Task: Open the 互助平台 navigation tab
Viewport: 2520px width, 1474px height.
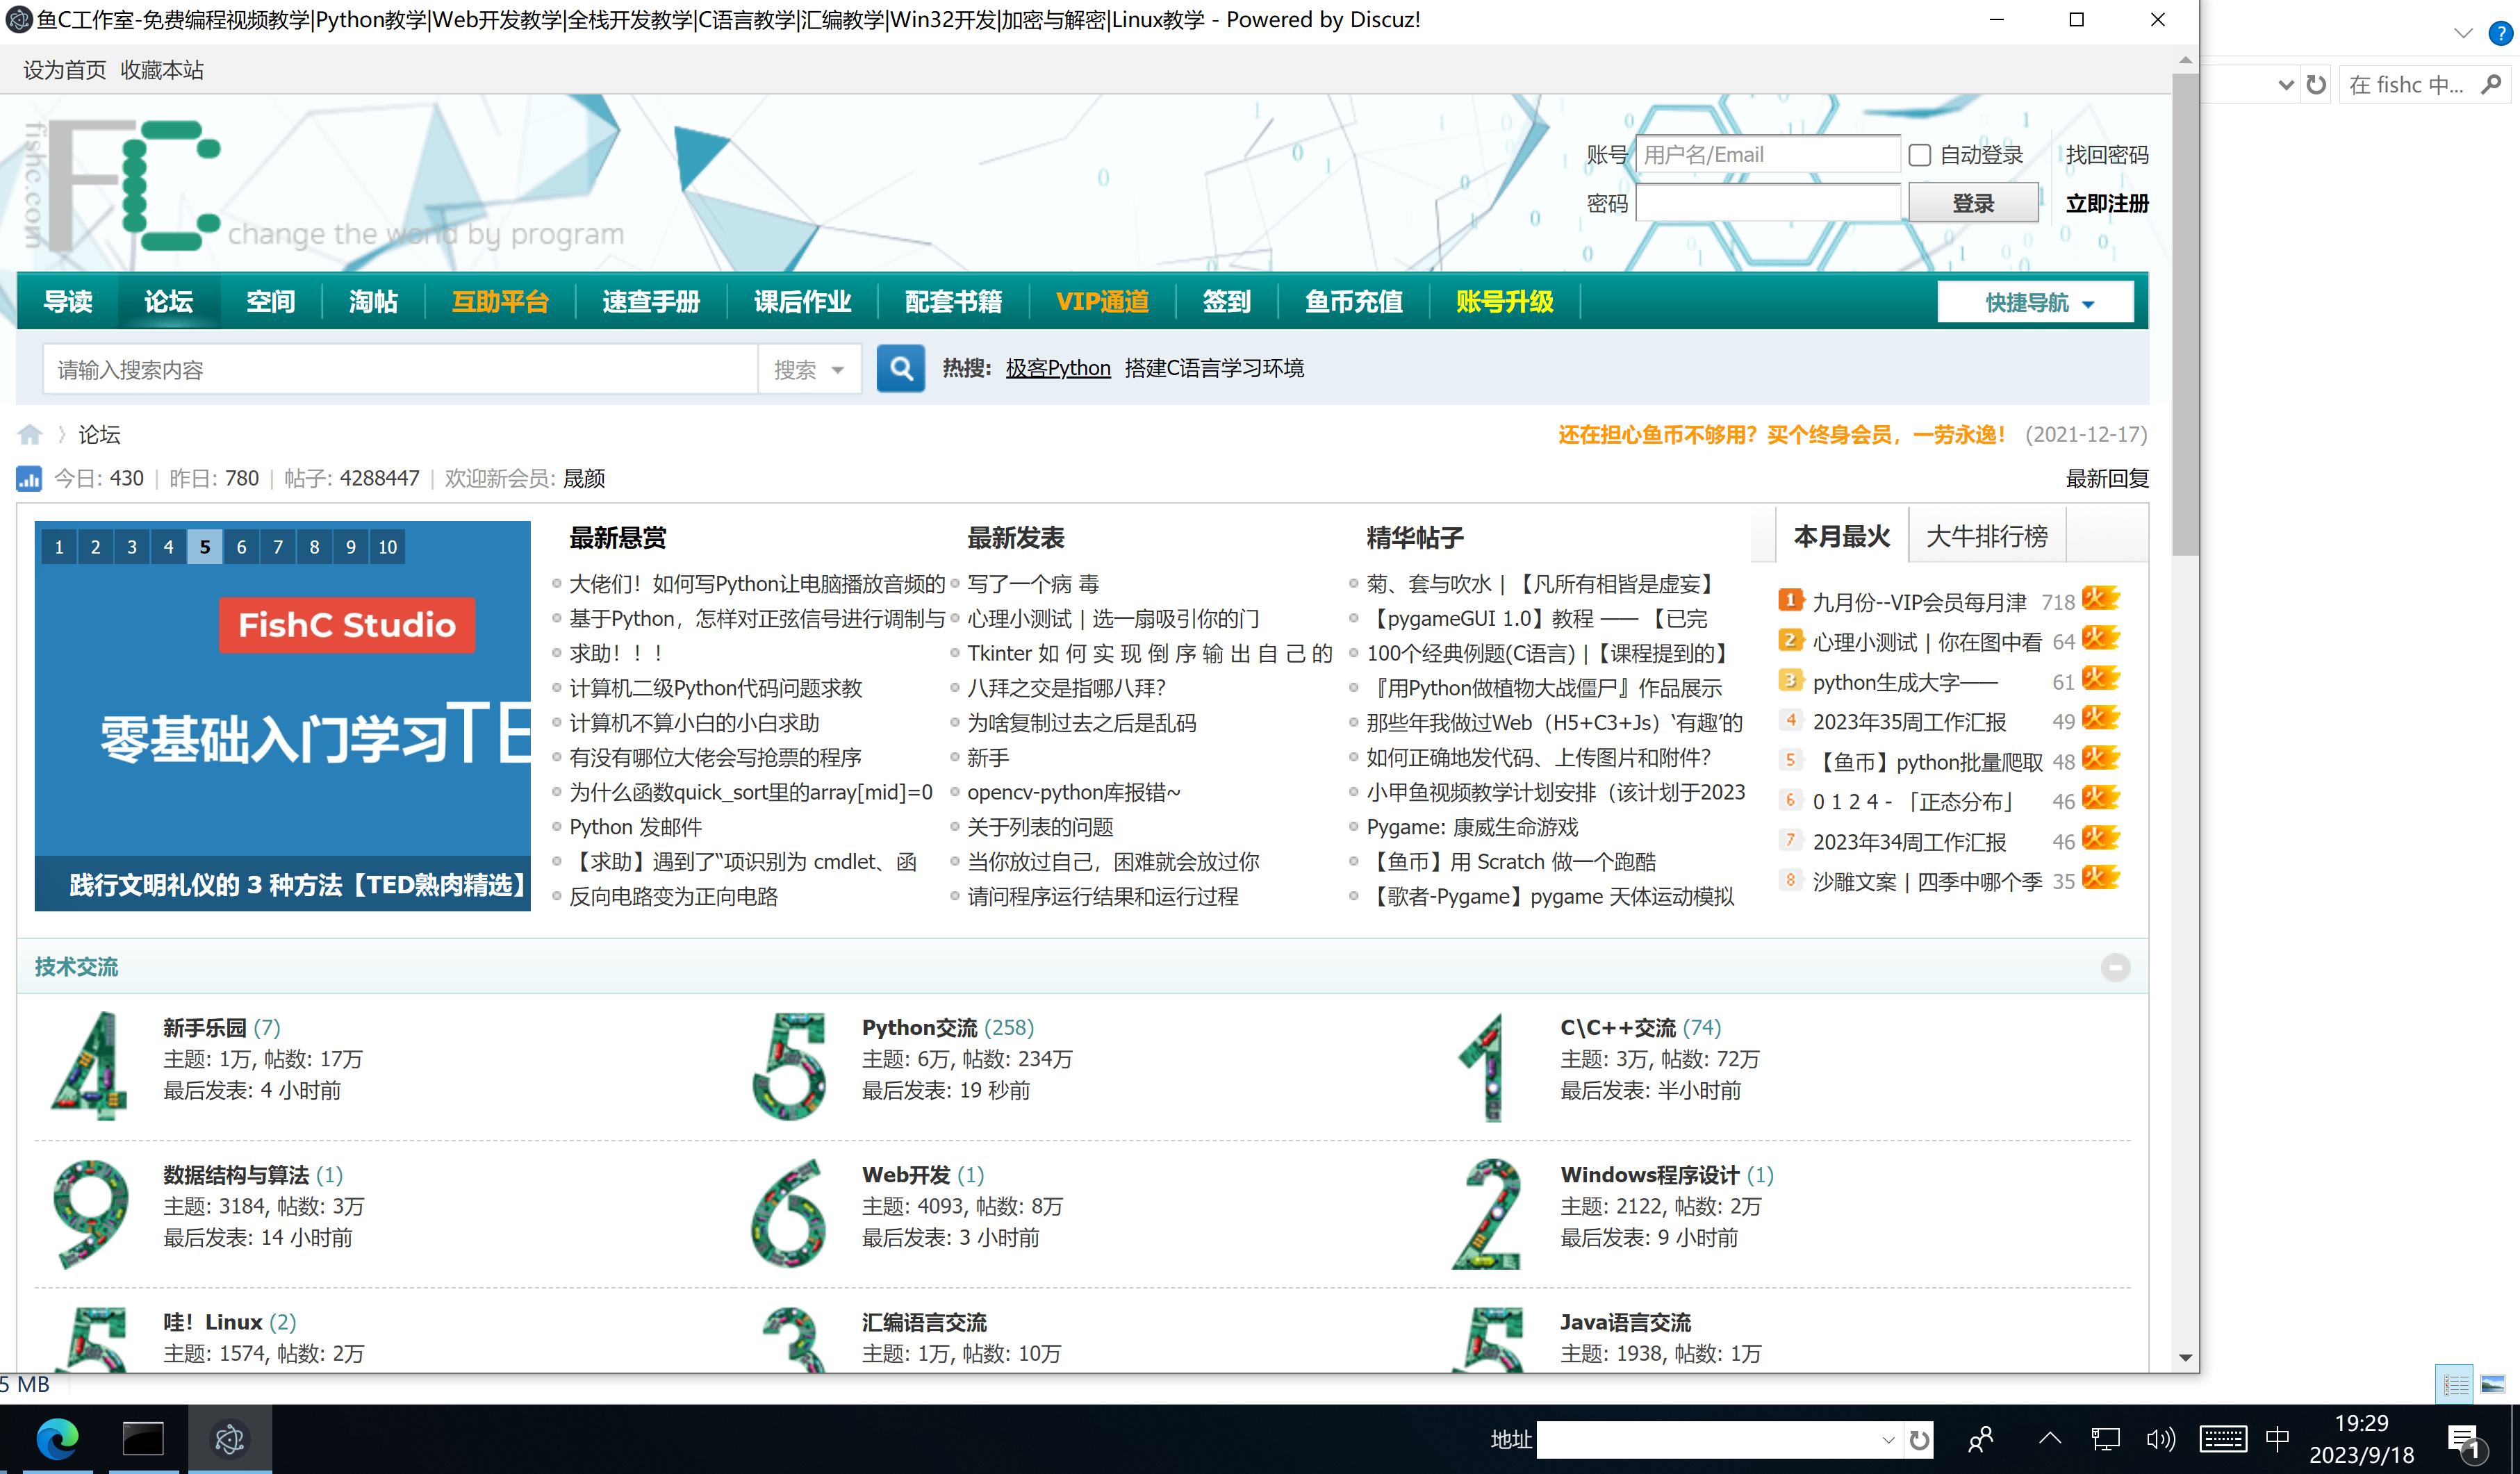Action: point(500,302)
